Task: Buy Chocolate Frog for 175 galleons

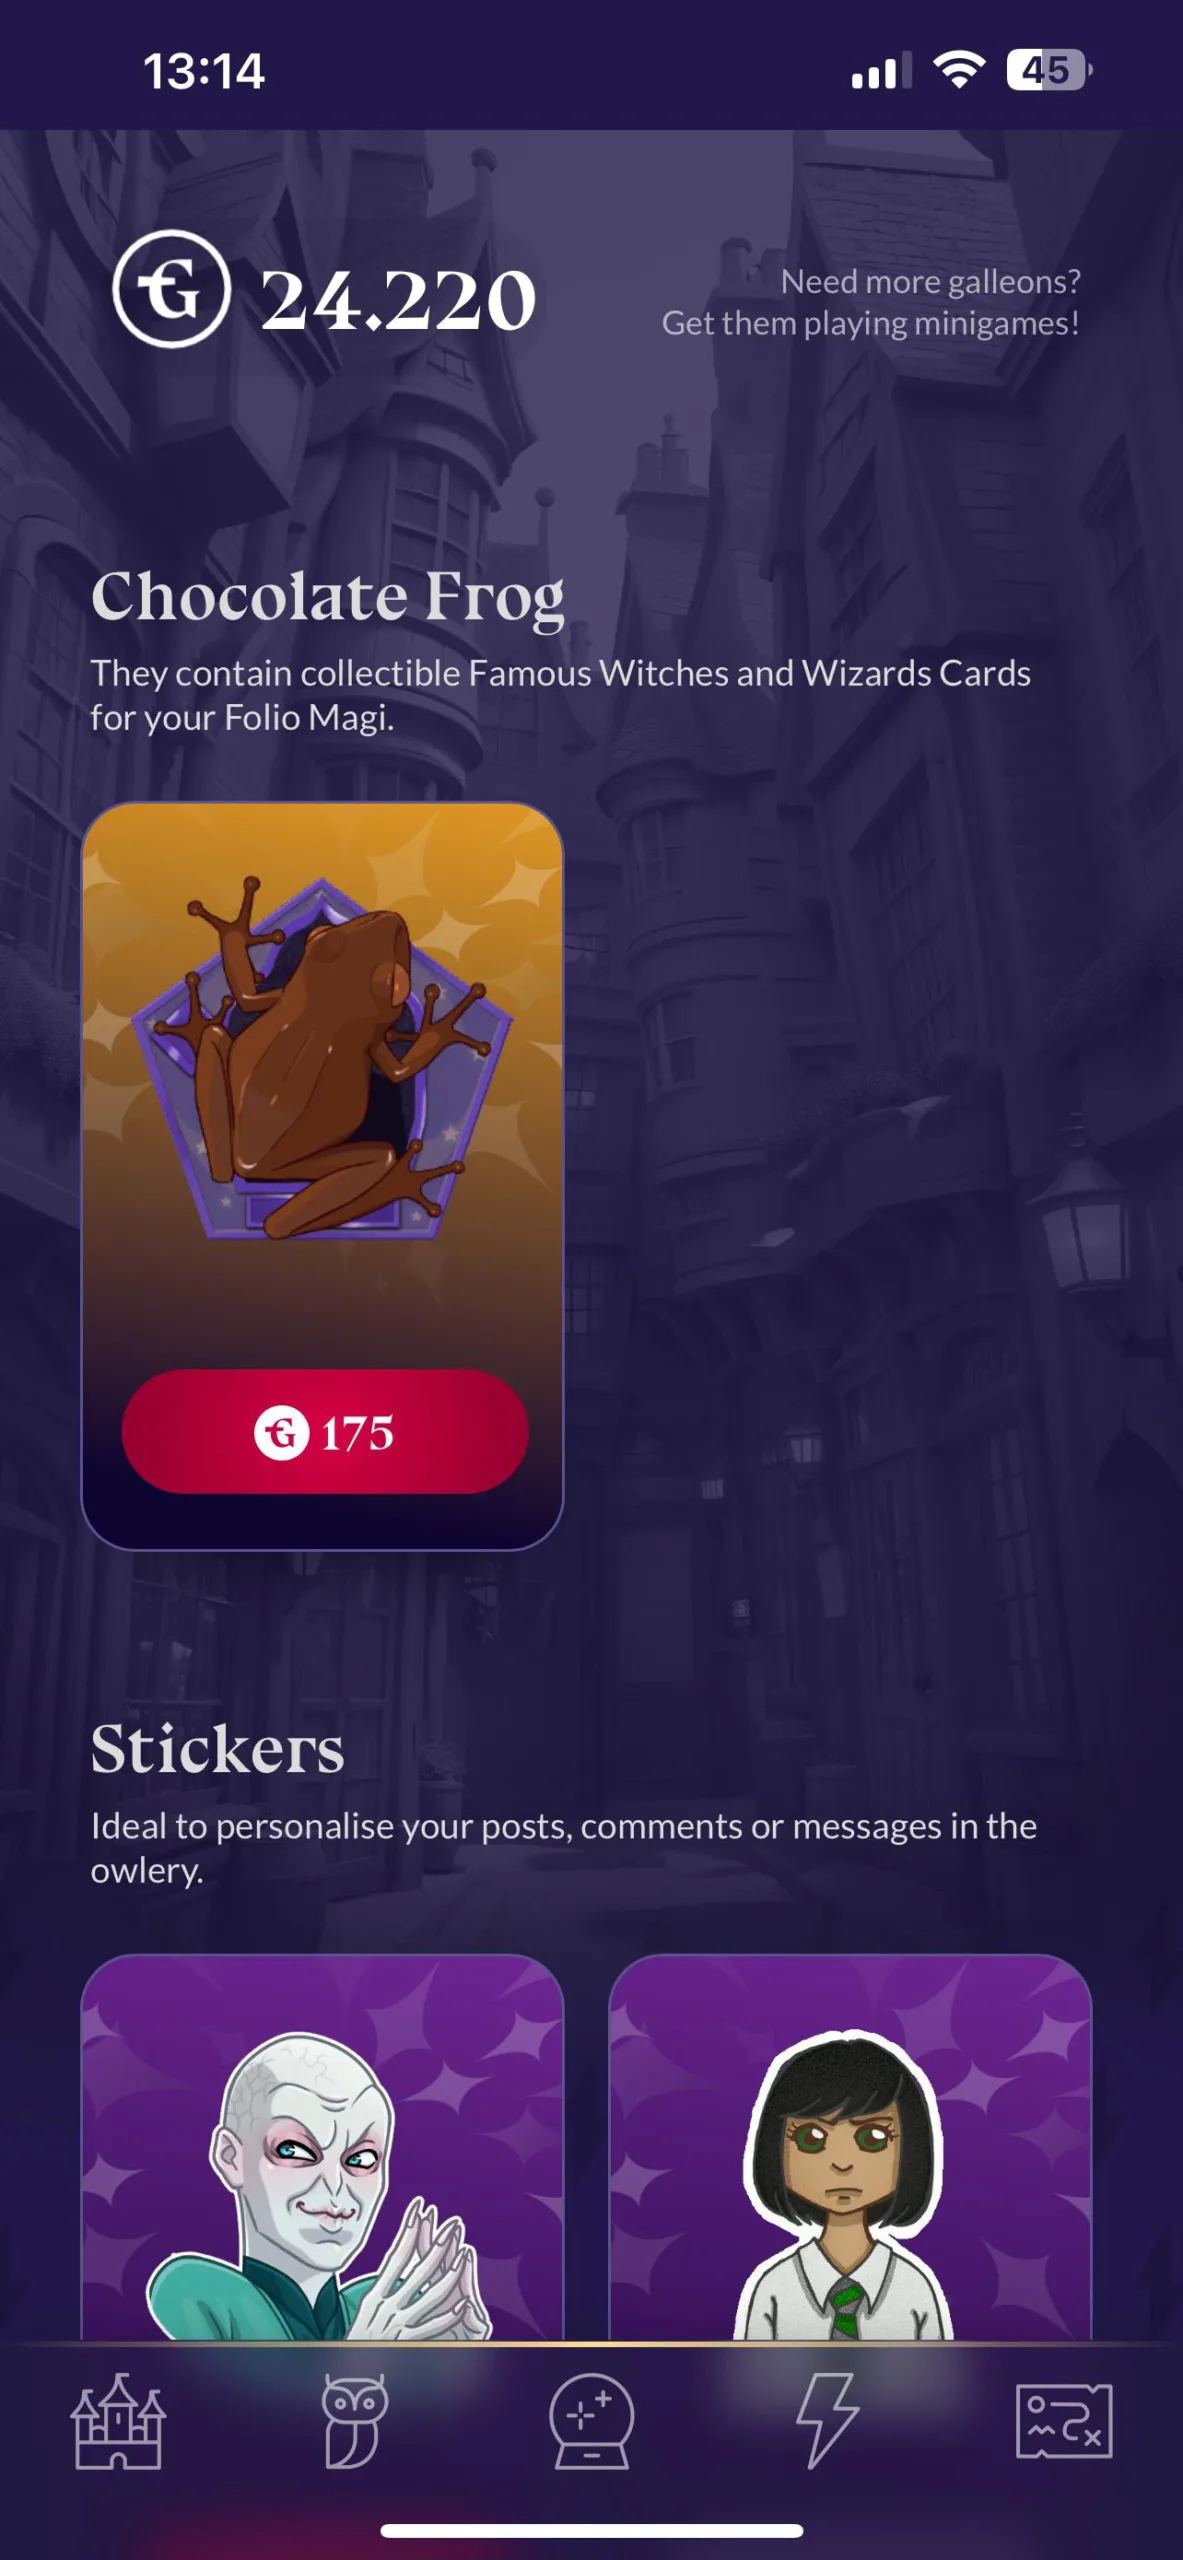Action: coord(325,1432)
